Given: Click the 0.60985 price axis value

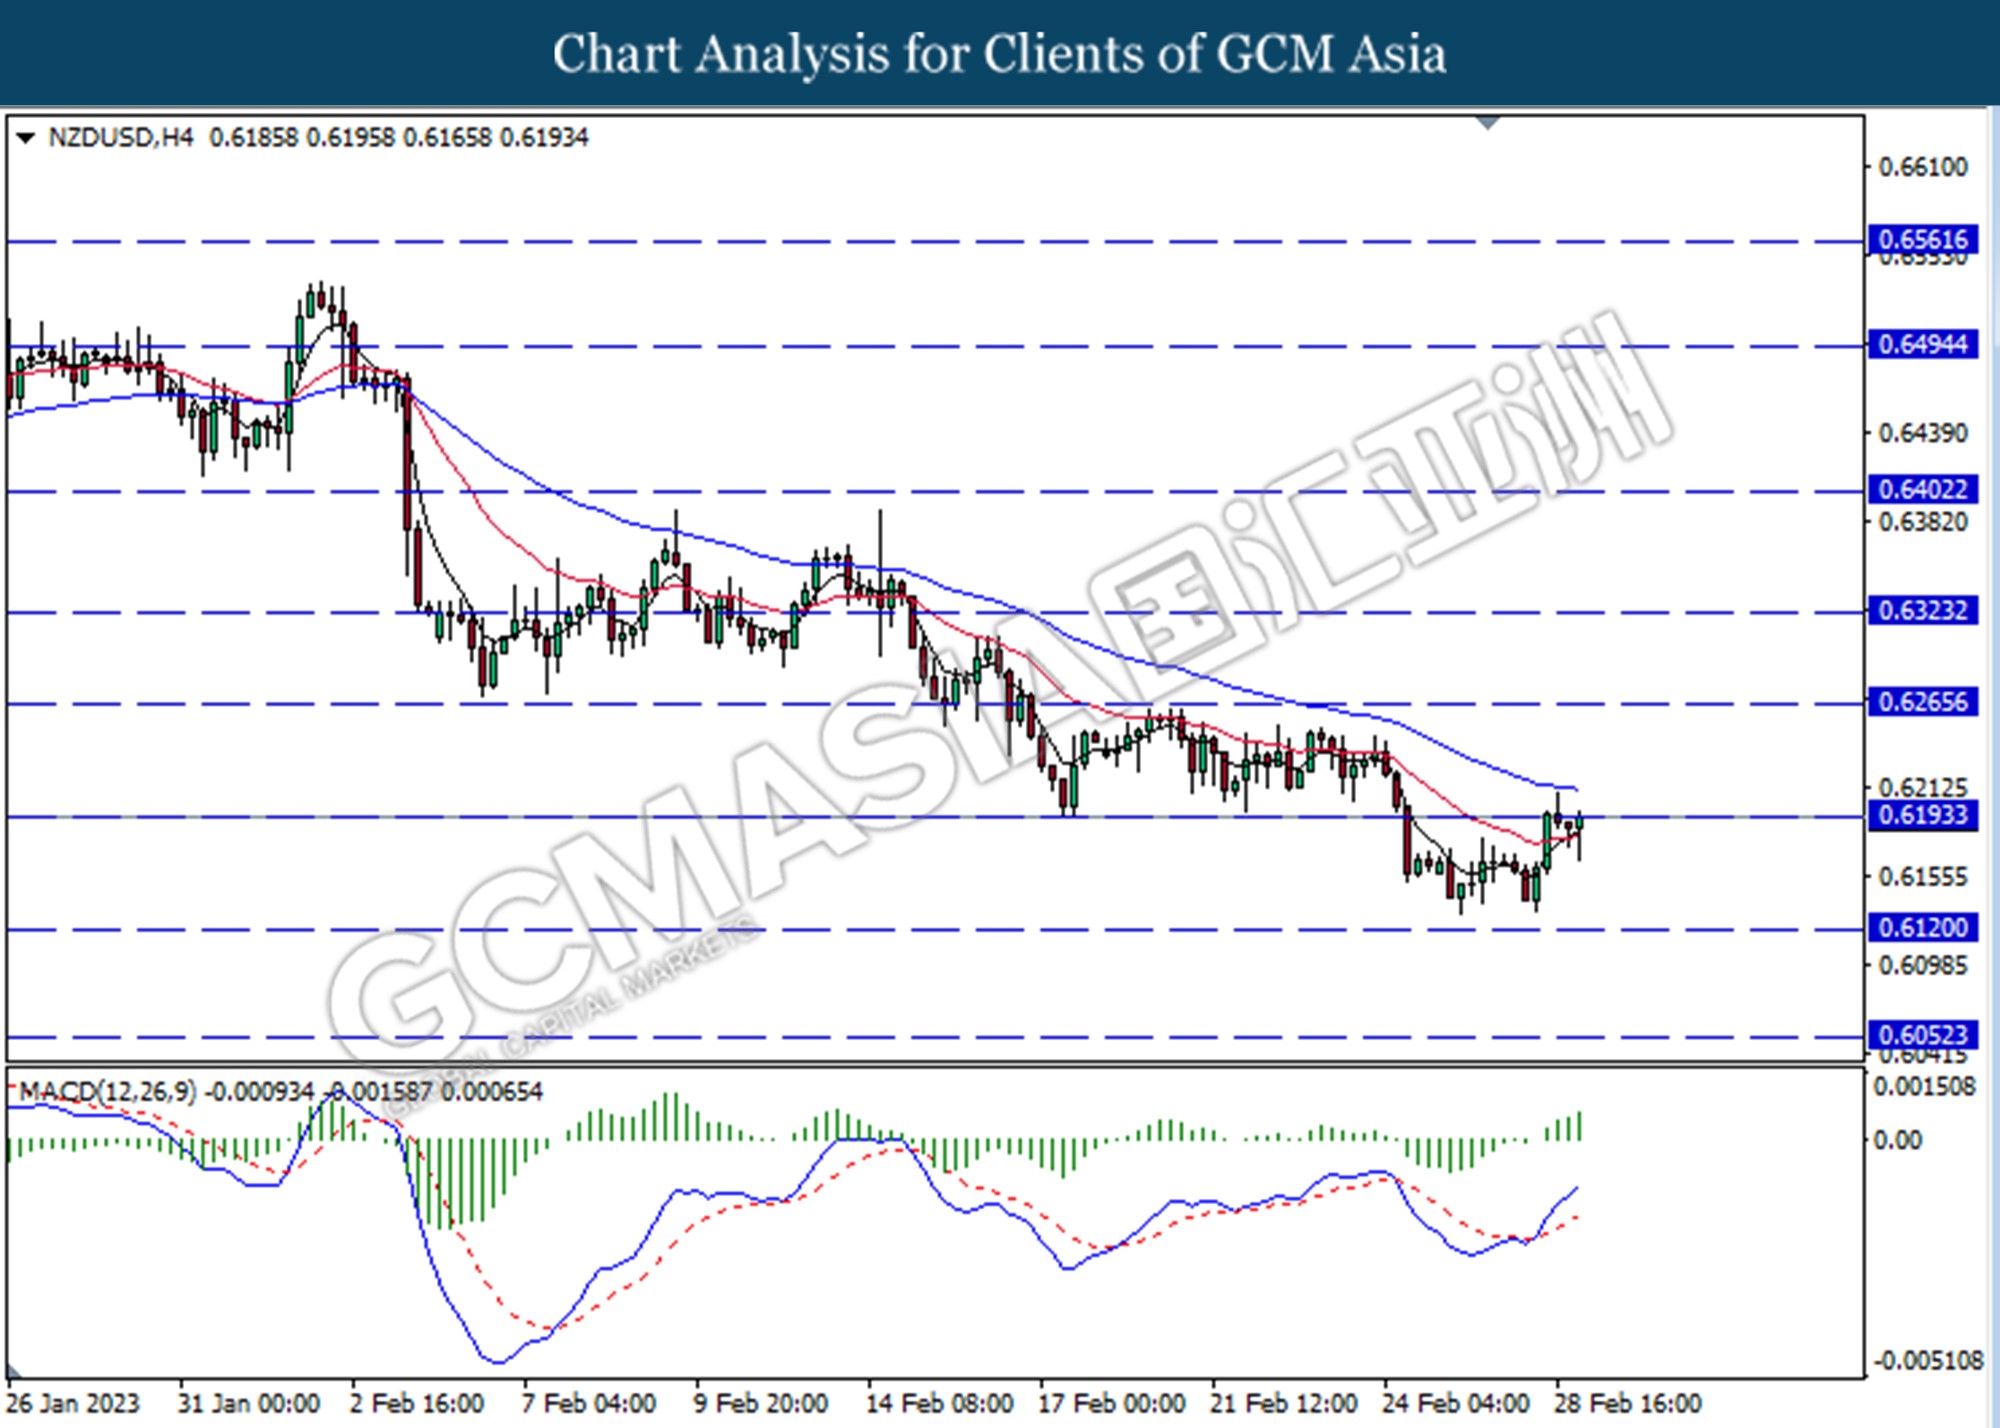Looking at the screenshot, I should (1923, 966).
